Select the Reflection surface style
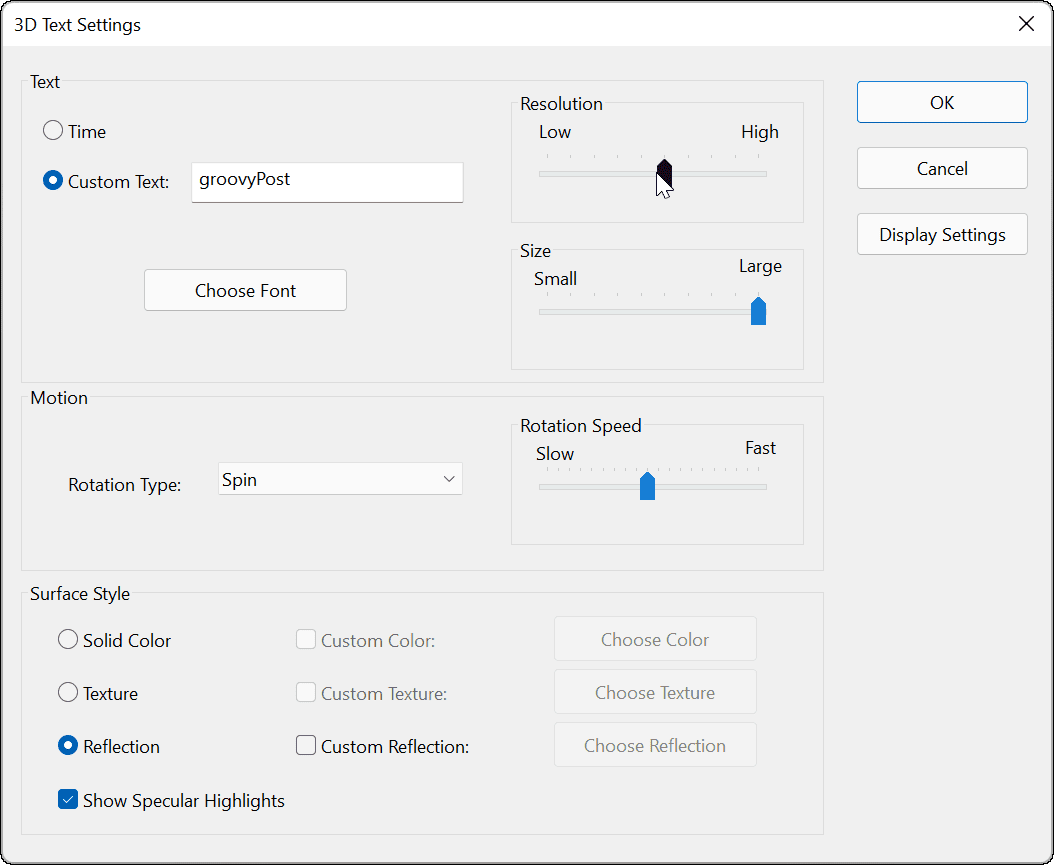The image size is (1054, 865). tap(67, 746)
